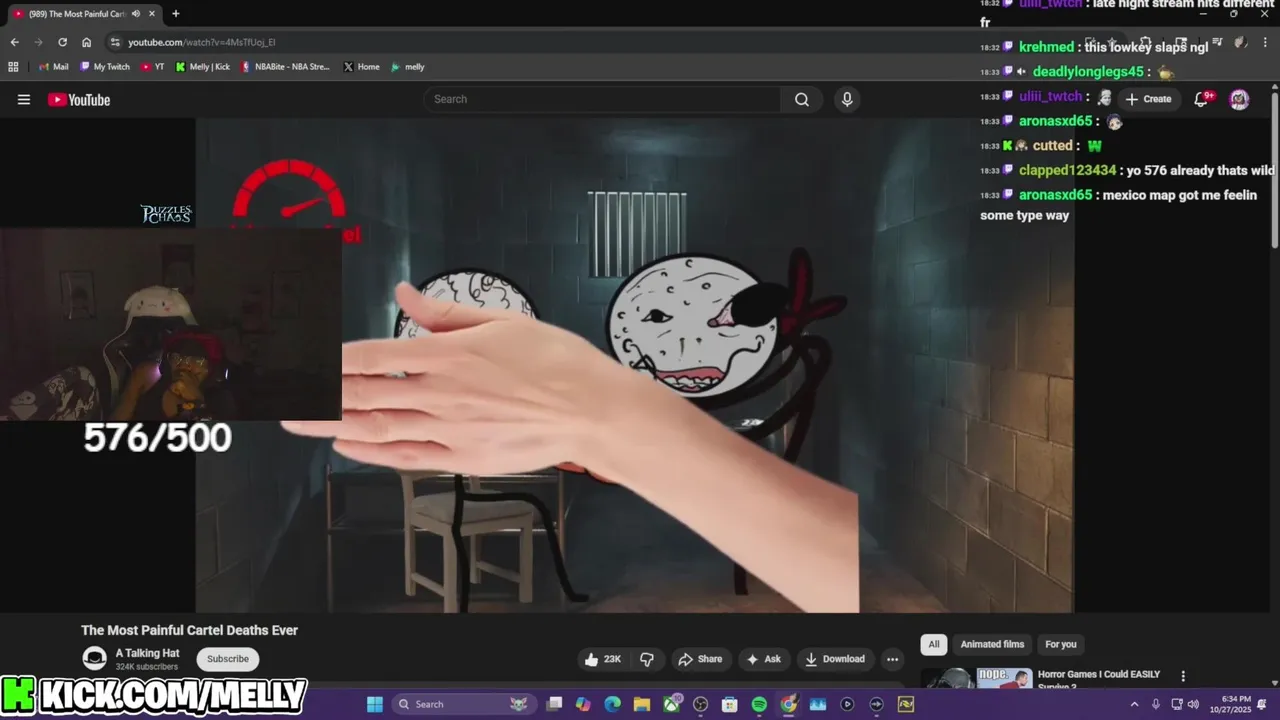Open the Windows Start menu
The width and height of the screenshot is (1280, 720).
(x=375, y=704)
